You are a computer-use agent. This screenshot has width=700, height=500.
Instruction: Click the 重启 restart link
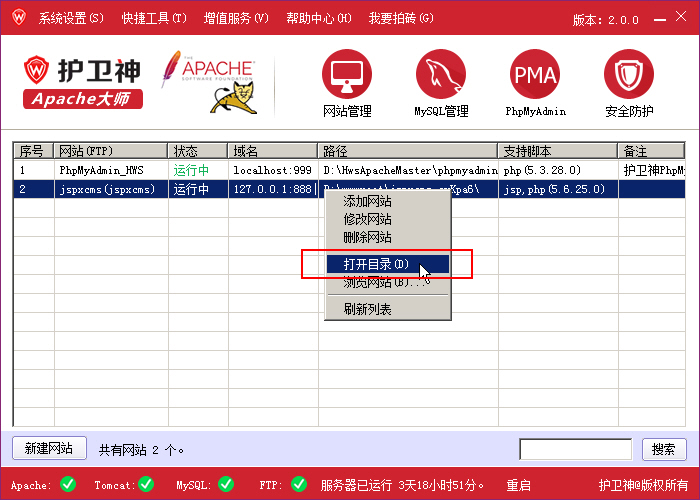coord(518,485)
